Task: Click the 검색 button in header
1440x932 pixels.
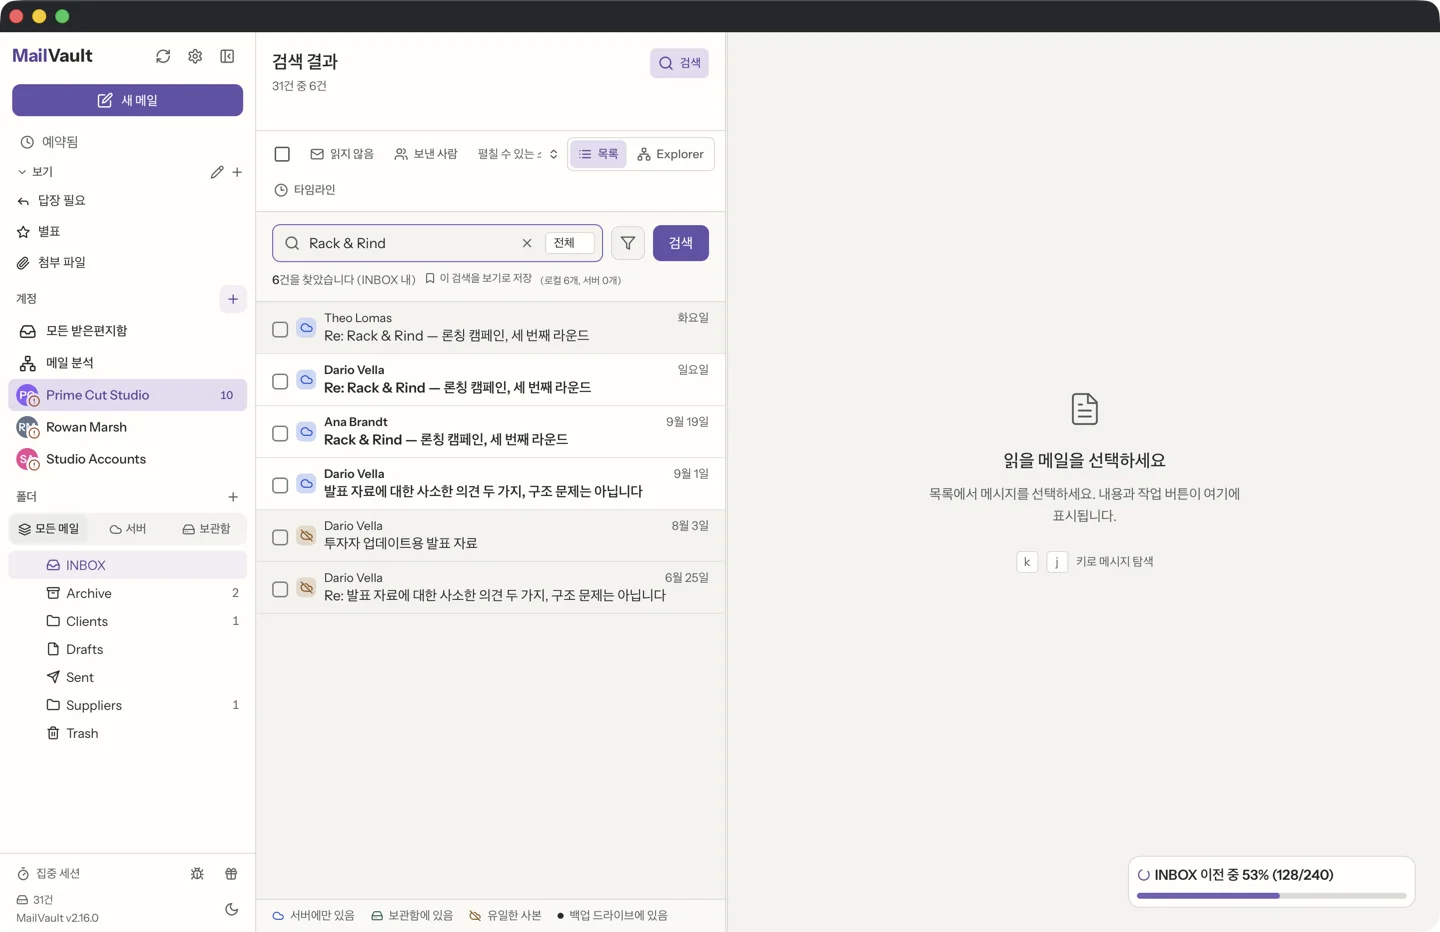Action: point(679,63)
